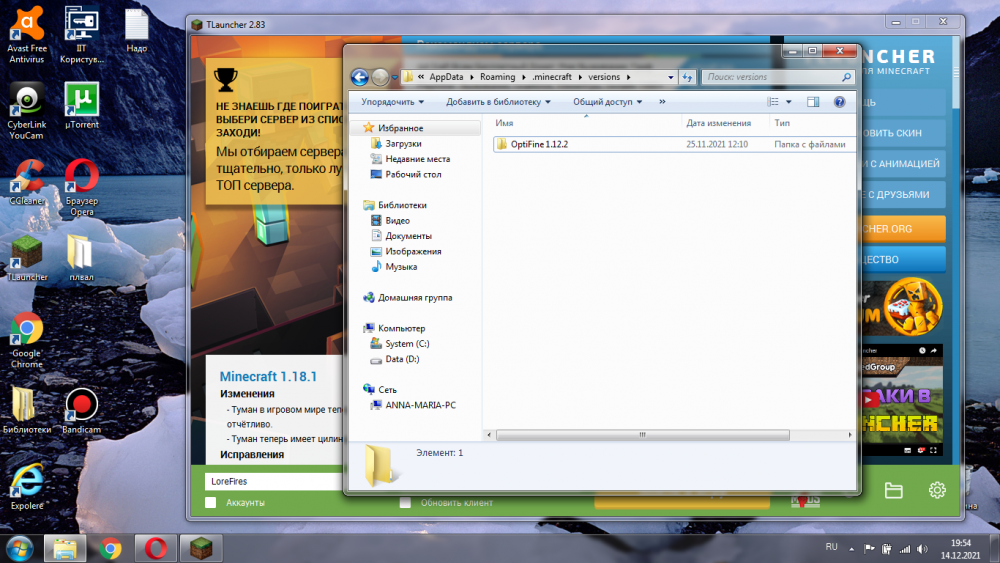This screenshot has height=563, width=1000.
Task: Select Избранное in navigation pane
Action: pos(401,128)
